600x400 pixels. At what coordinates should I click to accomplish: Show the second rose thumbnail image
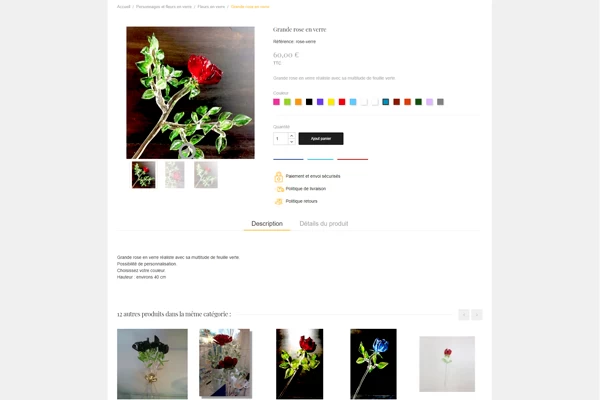tap(174, 175)
